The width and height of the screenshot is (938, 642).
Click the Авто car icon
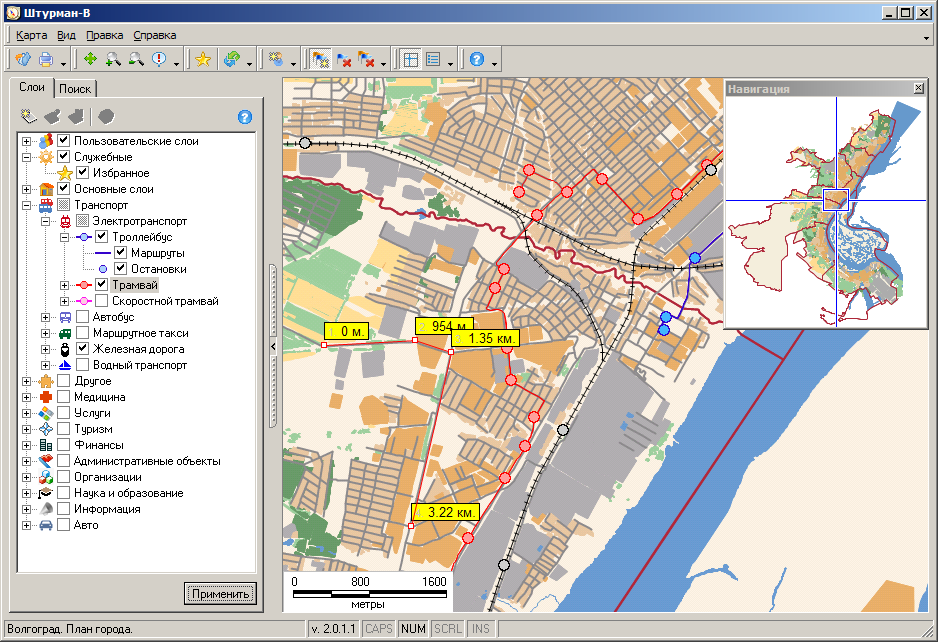(x=46, y=525)
